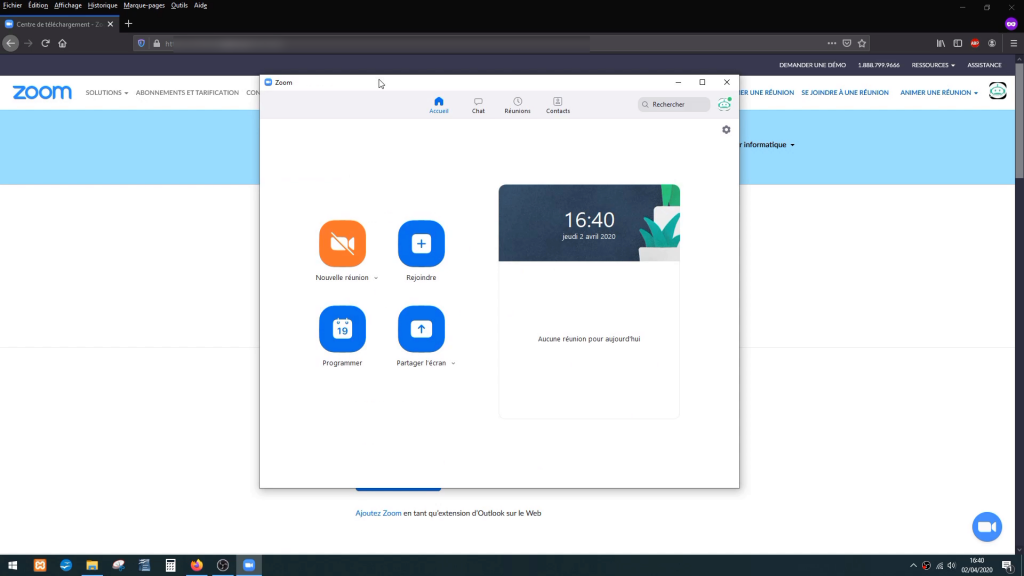The image size is (1024, 576).
Task: Open the ASSISTANCE link on the website
Action: pyautogui.click(x=984, y=65)
